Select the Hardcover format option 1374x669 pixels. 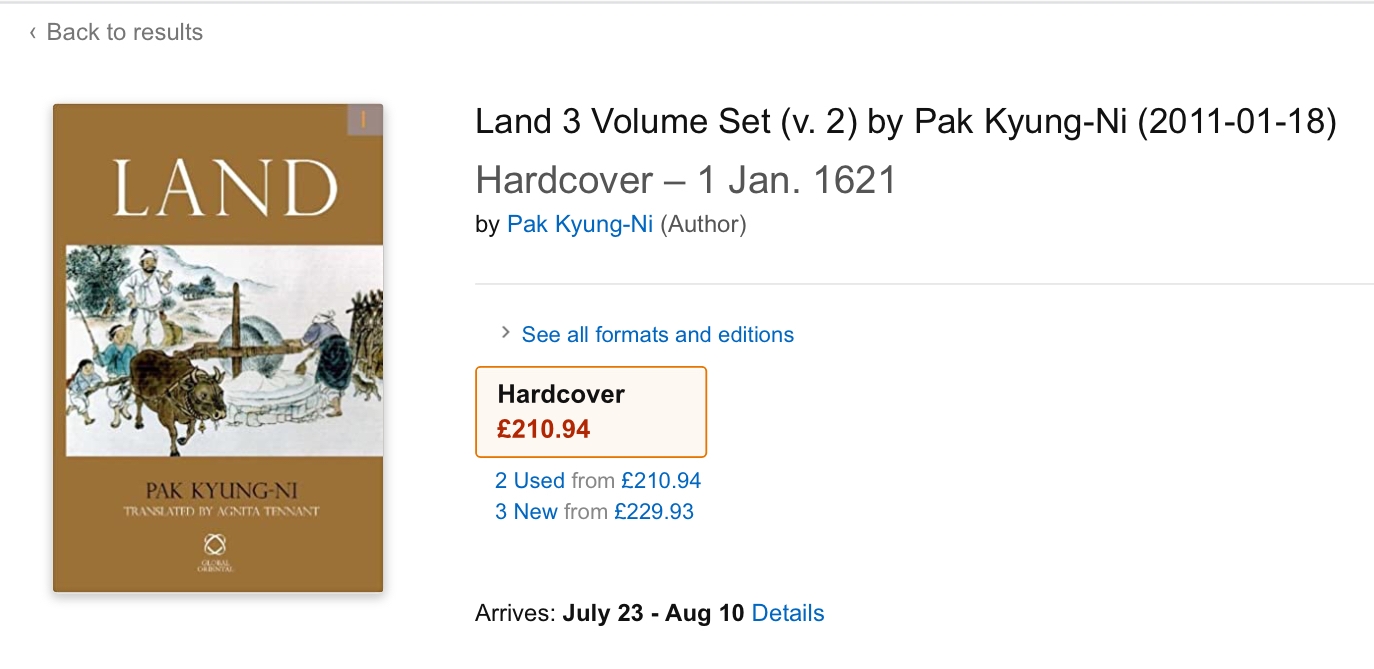[x=591, y=411]
